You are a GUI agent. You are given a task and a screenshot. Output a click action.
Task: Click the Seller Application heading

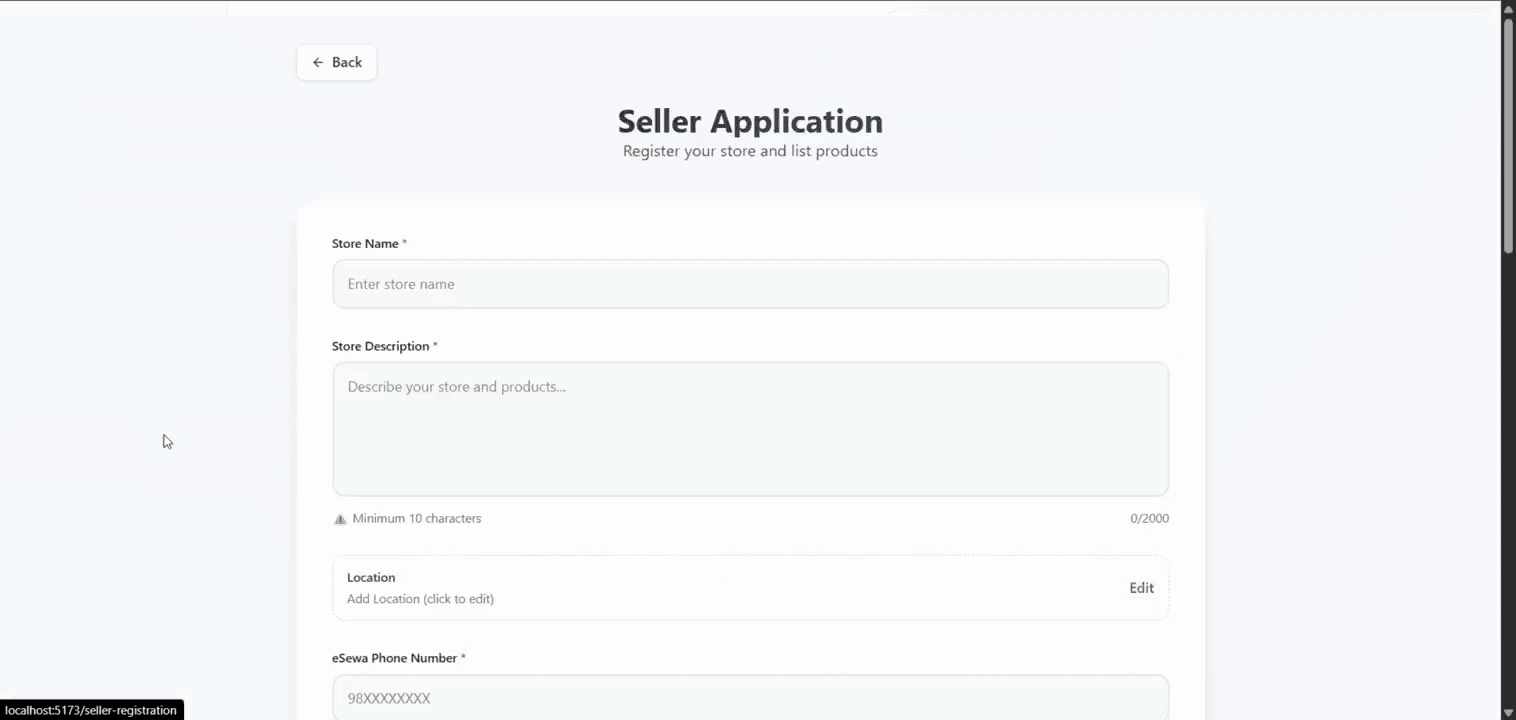[750, 121]
